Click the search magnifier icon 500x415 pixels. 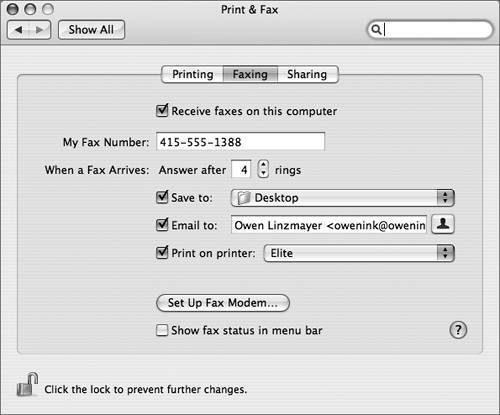(x=376, y=30)
